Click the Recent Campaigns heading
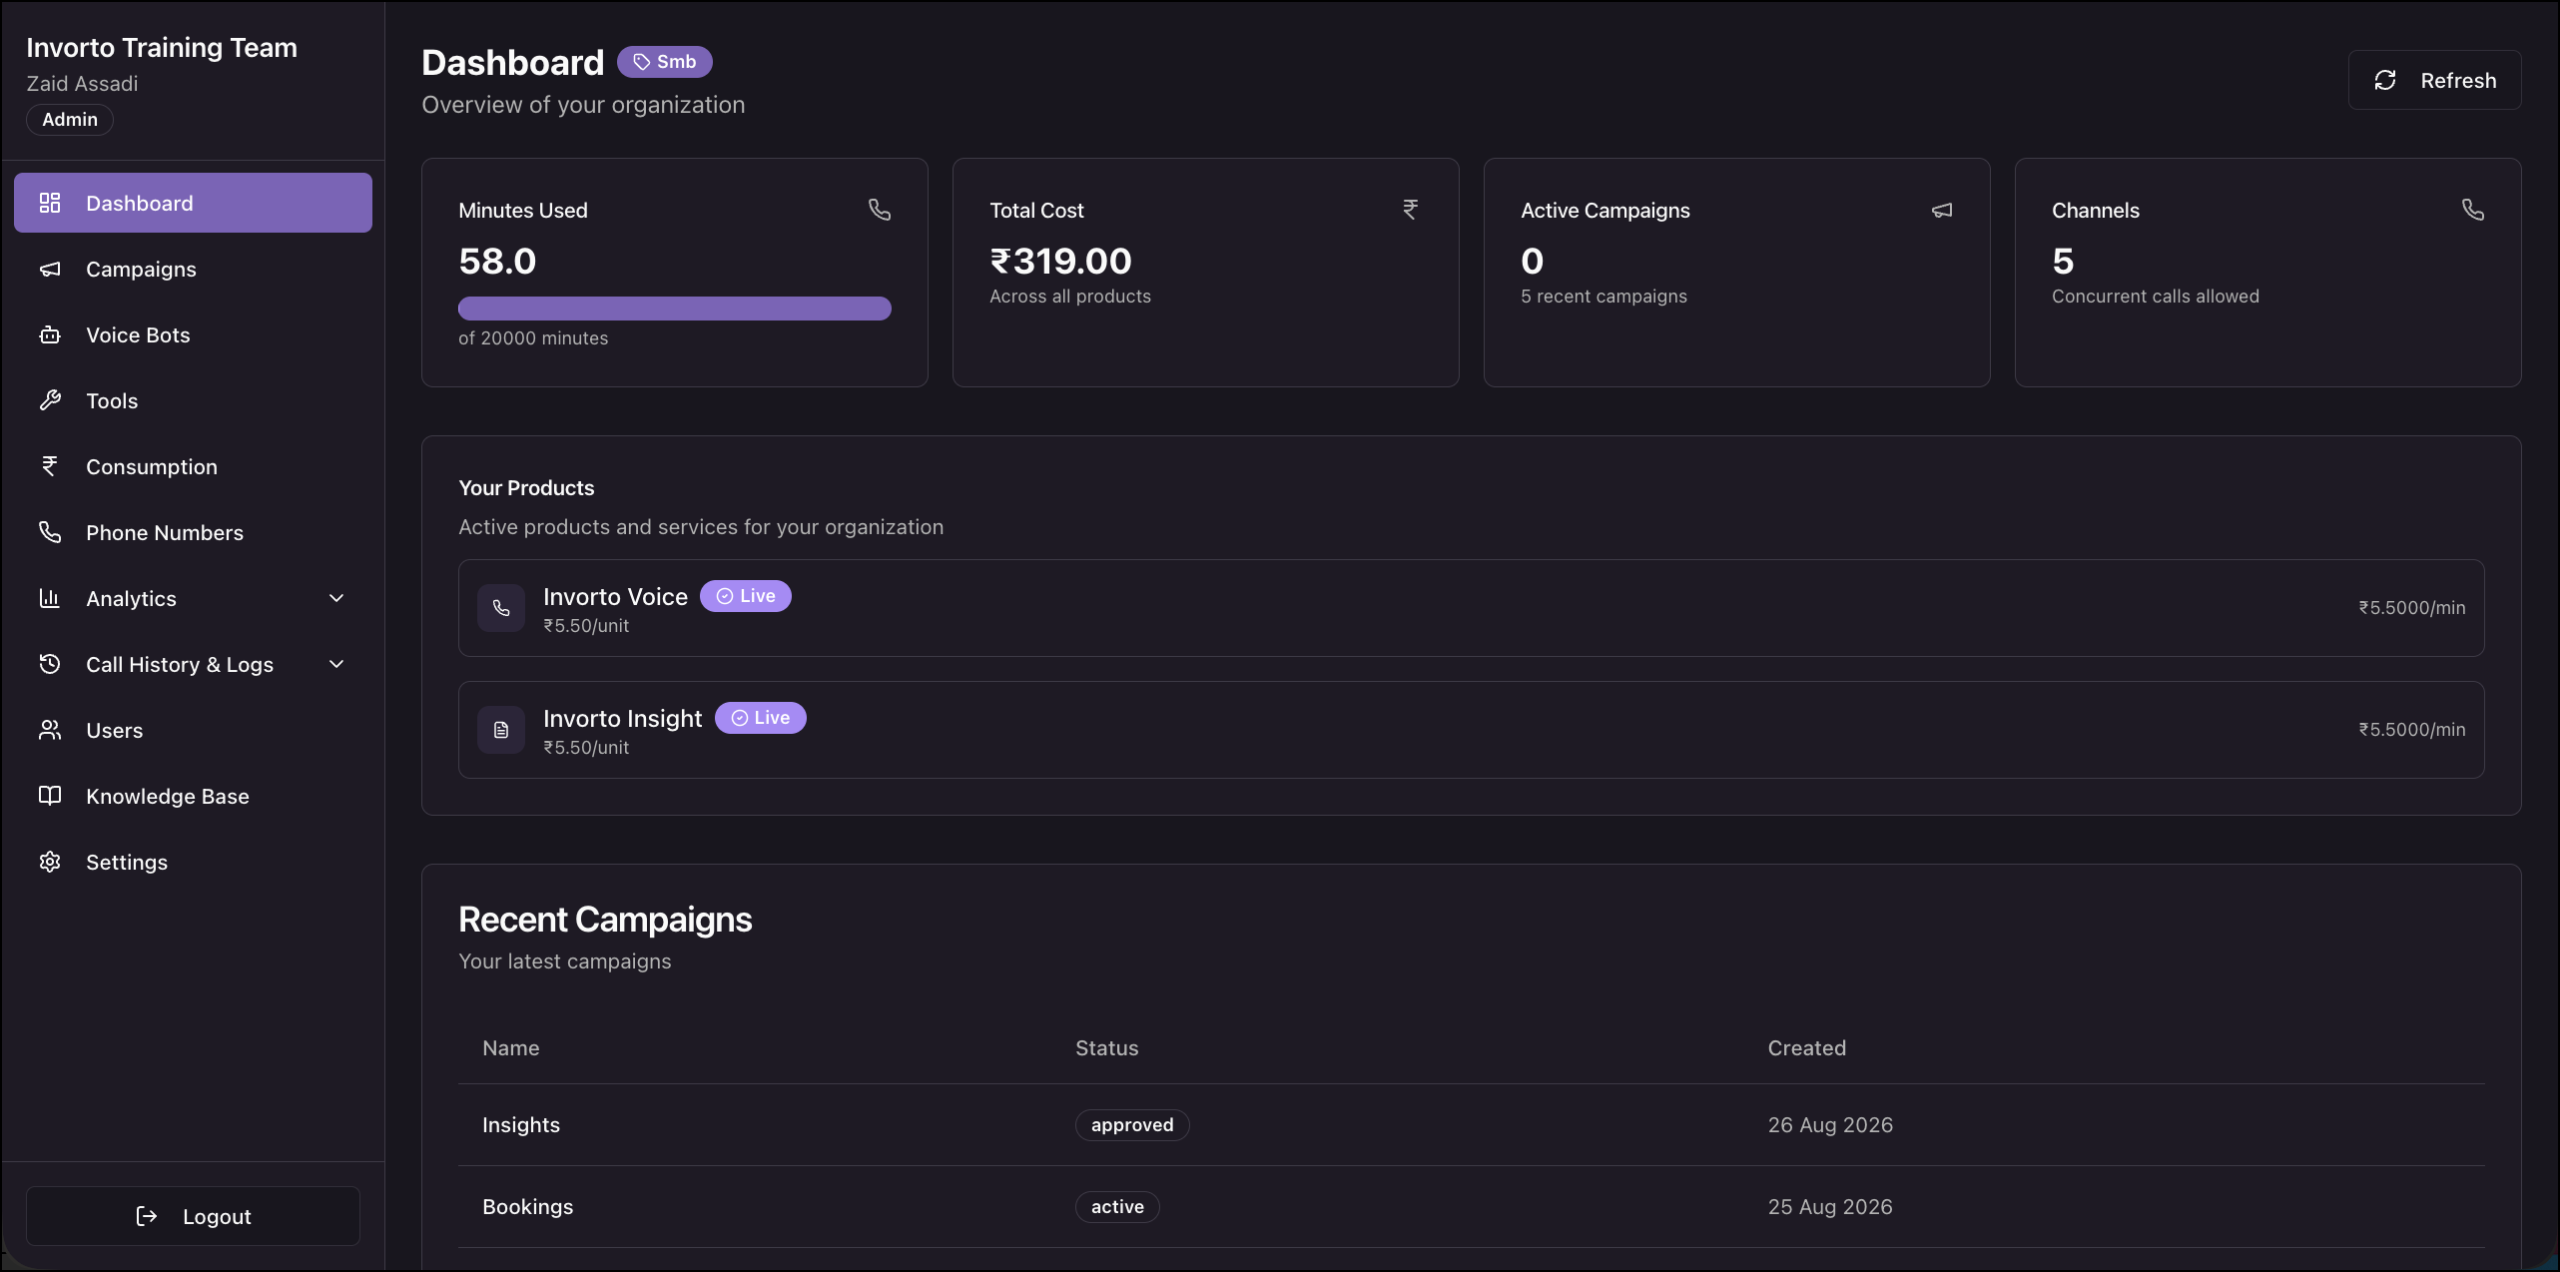The height and width of the screenshot is (1272, 2560). (605, 920)
